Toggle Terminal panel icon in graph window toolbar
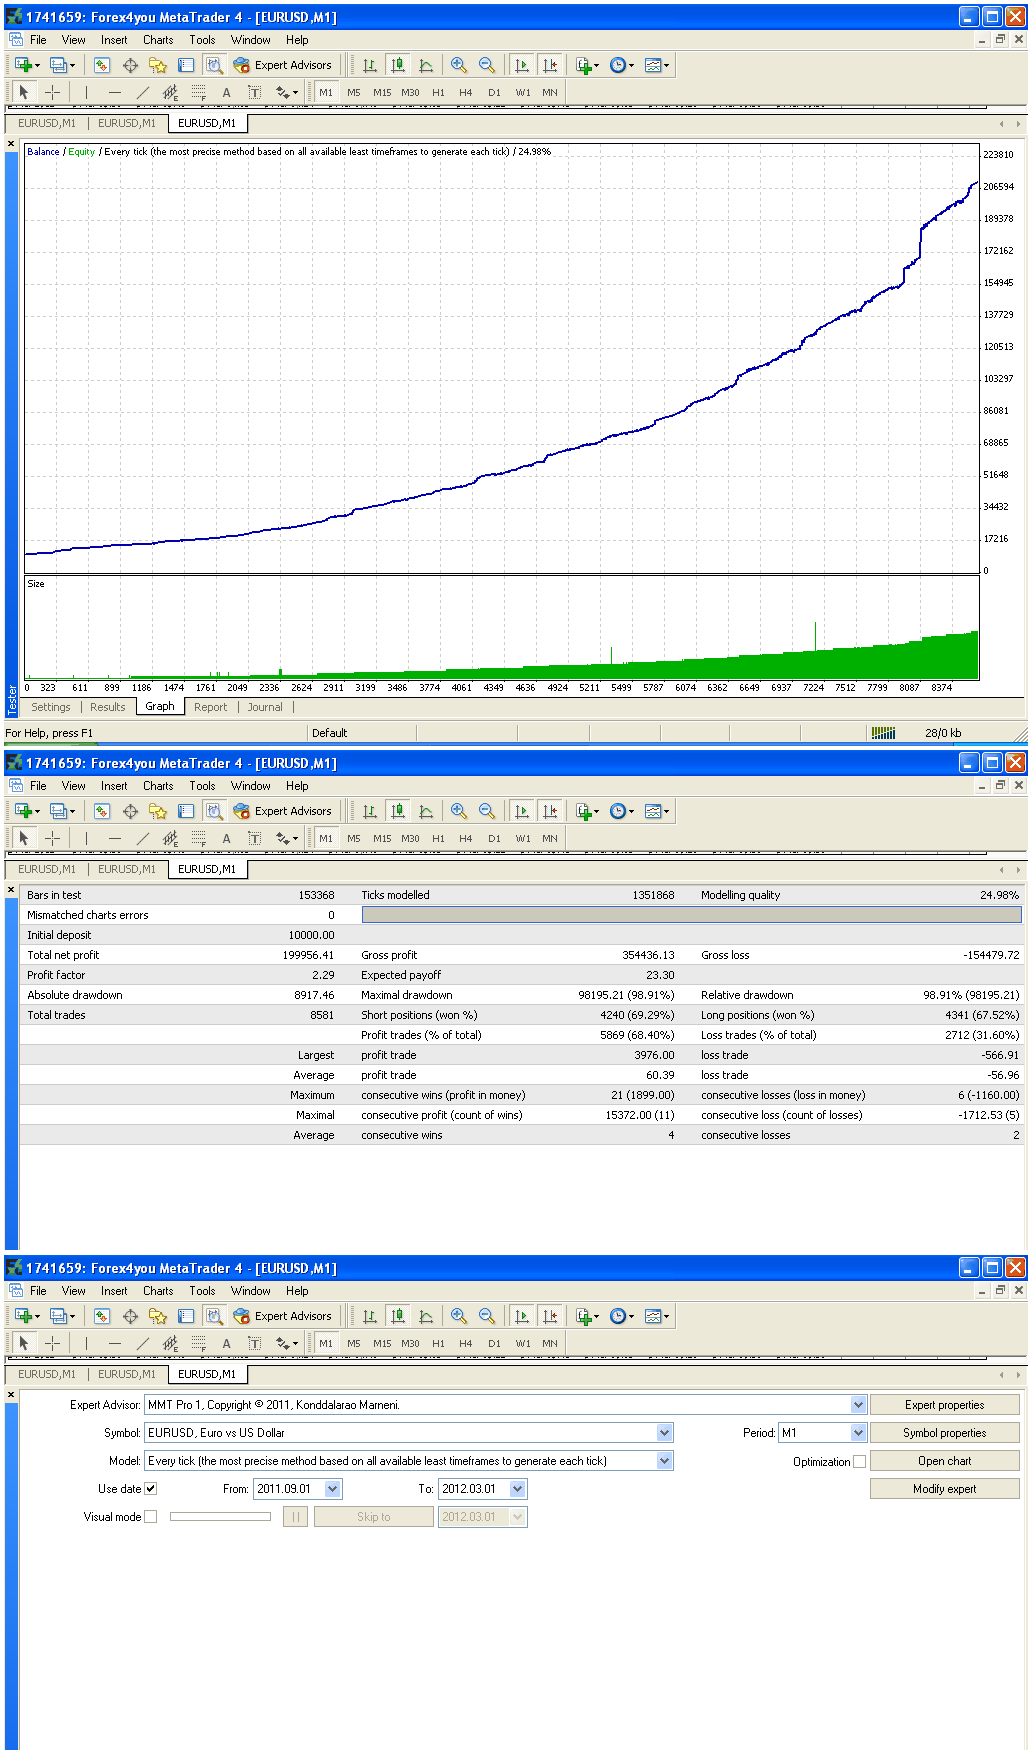Viewport: 1032px width, 1750px height. (186, 65)
